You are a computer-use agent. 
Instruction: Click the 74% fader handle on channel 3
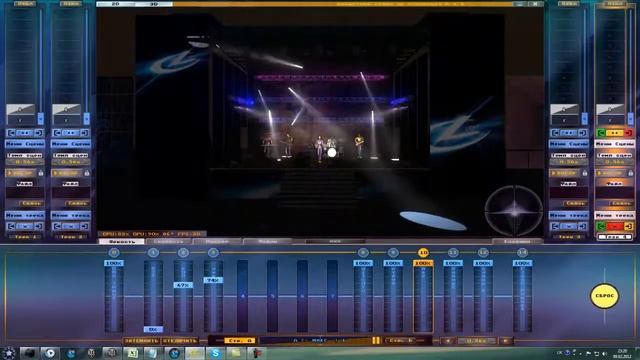[213, 280]
